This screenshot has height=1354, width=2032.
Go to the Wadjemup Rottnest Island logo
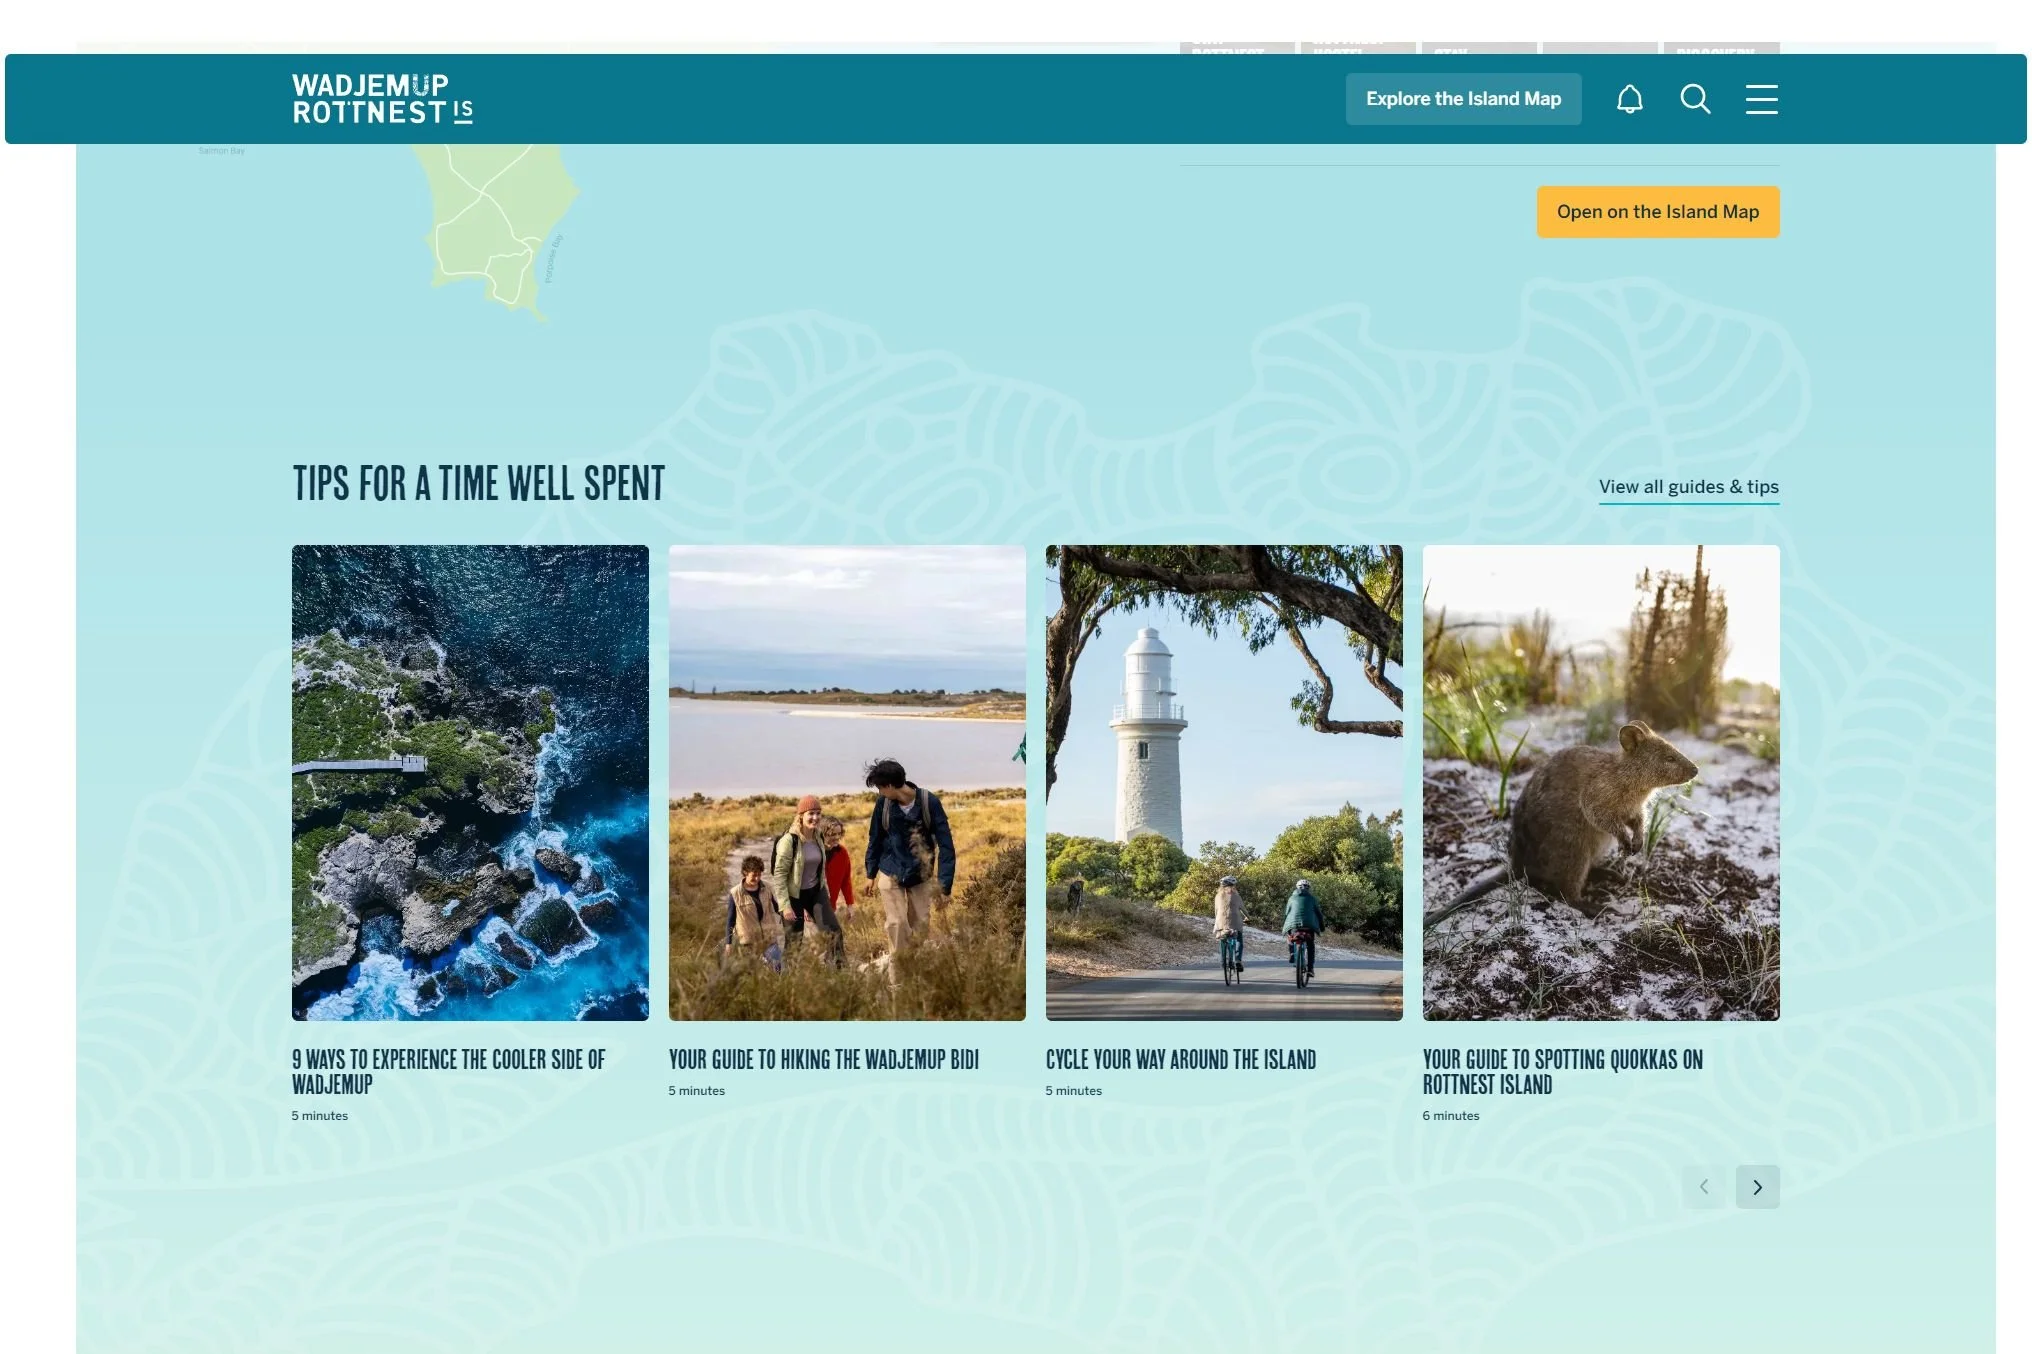(382, 99)
